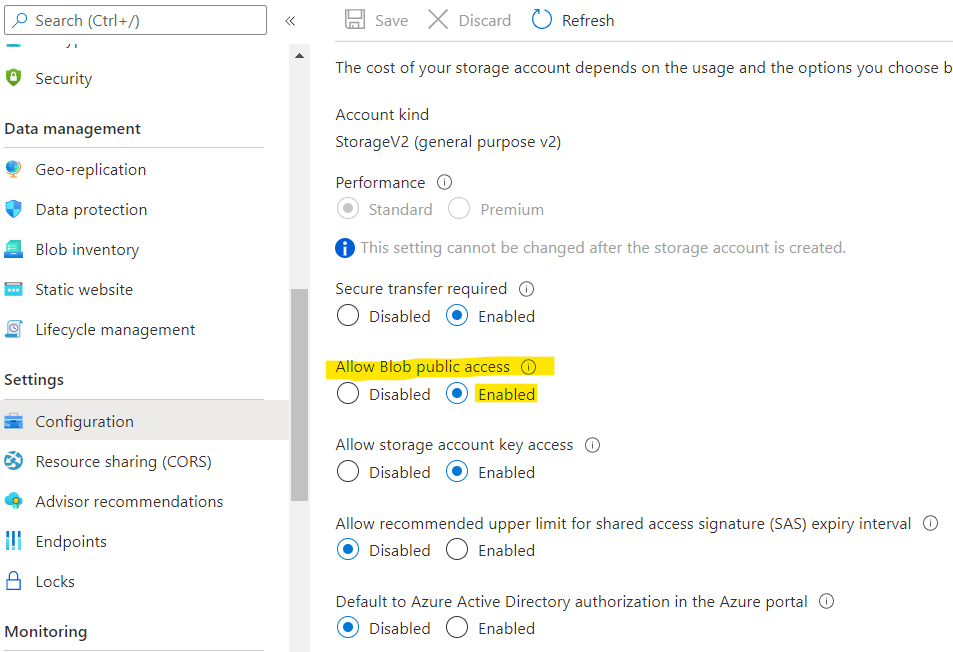
Task: Click the Locks padlock icon
Action: pos(14,582)
